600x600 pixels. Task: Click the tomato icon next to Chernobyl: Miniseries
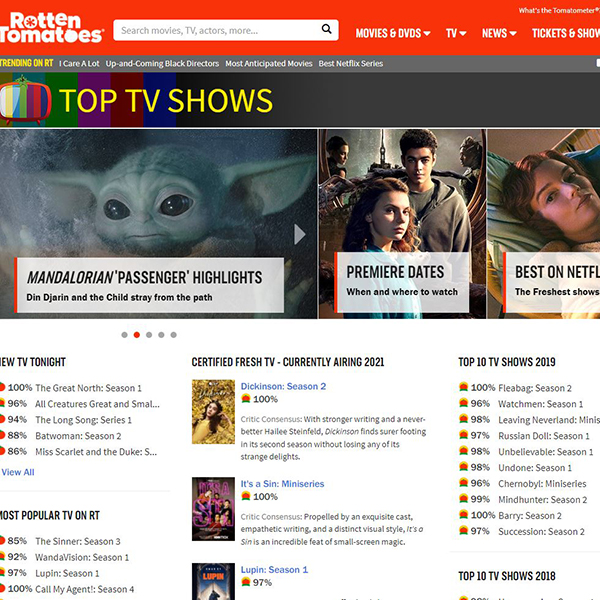463,483
